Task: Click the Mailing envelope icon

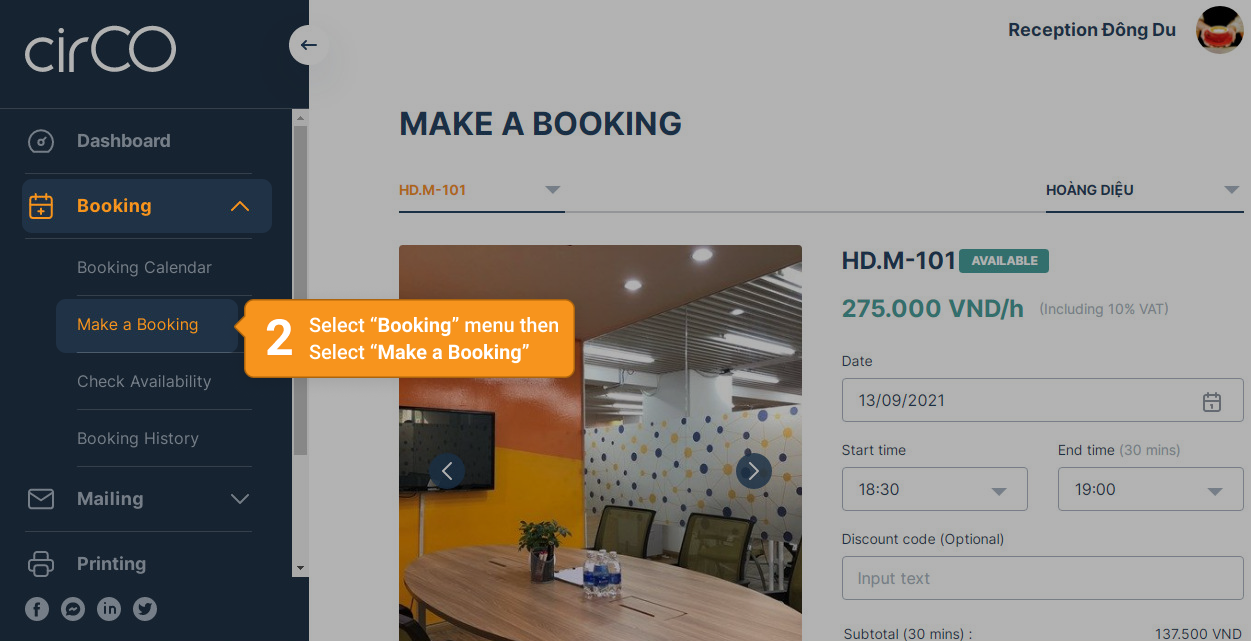Action: point(41,498)
